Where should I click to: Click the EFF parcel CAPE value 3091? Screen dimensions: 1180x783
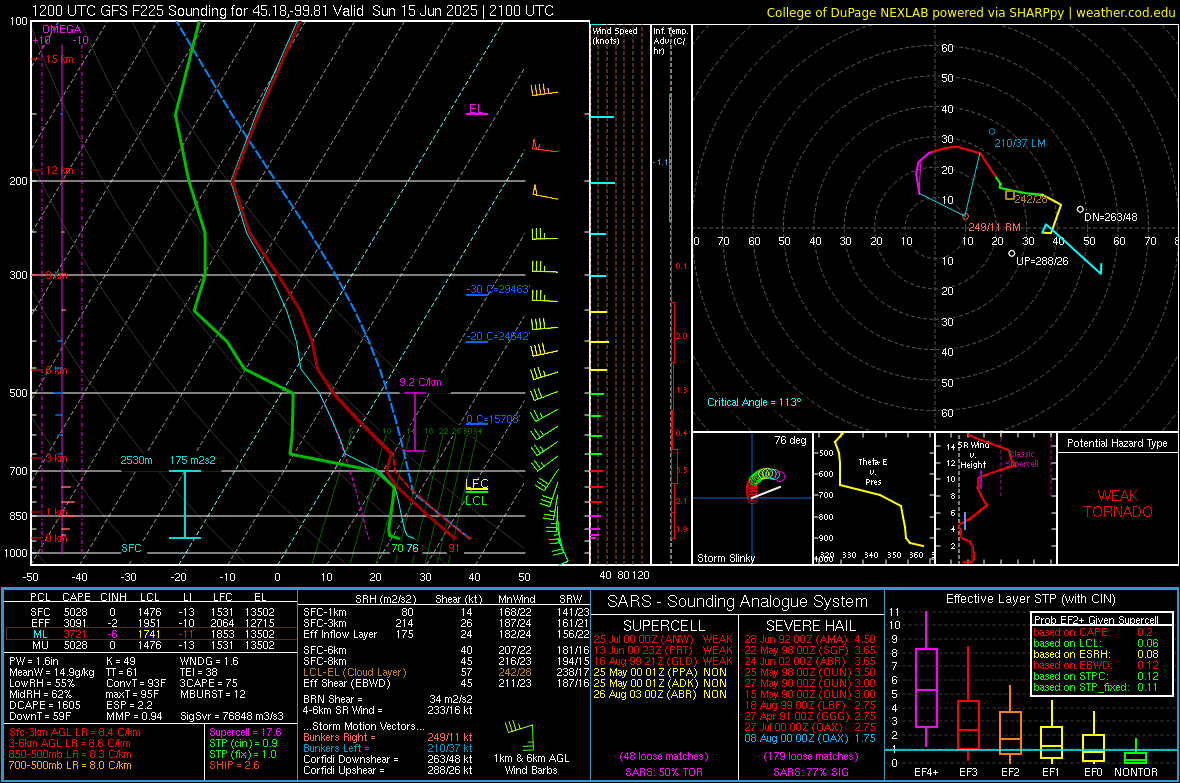tap(75, 623)
